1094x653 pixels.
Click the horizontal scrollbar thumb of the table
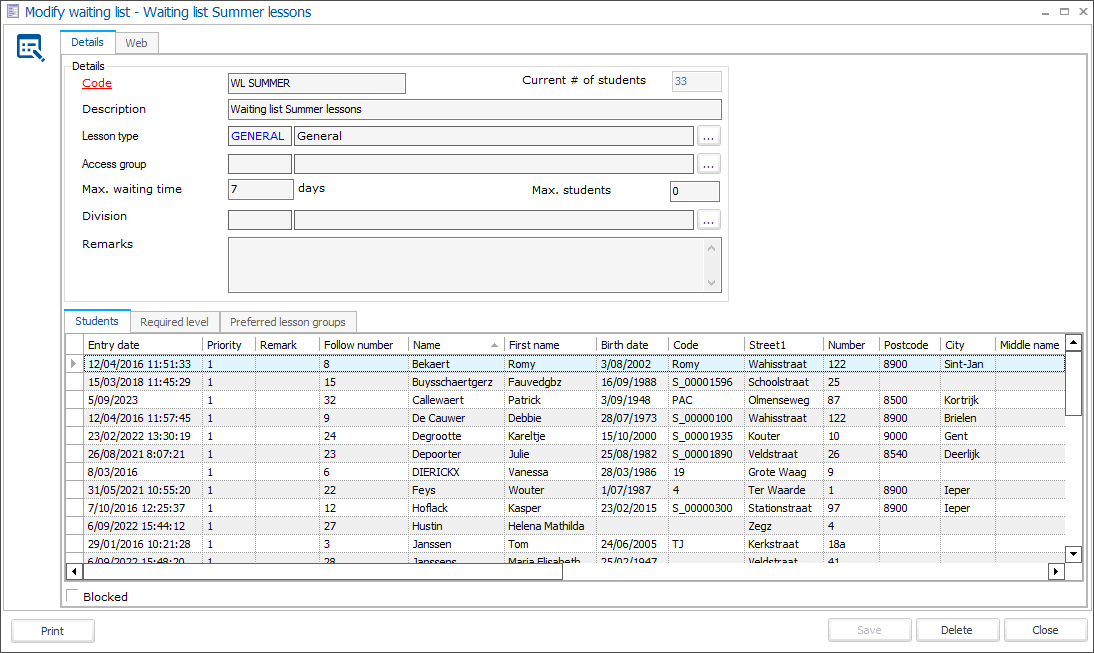322,572
